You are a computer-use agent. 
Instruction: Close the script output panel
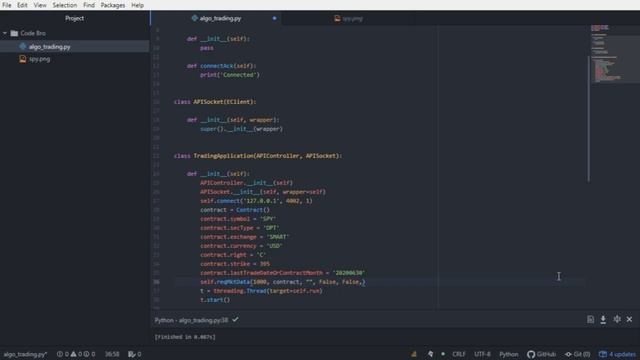[x=629, y=320]
